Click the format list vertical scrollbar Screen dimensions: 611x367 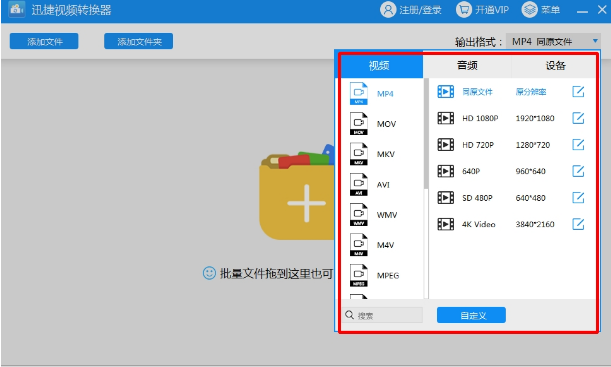pyautogui.click(x=426, y=134)
